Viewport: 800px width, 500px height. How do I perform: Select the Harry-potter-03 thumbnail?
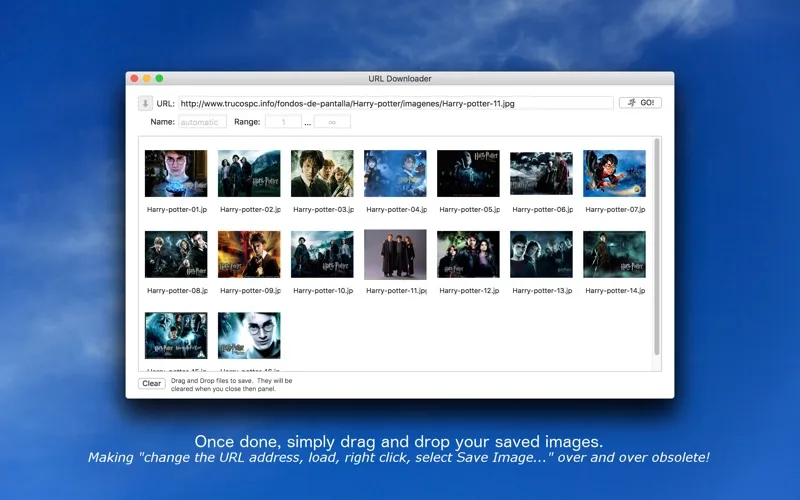click(322, 173)
